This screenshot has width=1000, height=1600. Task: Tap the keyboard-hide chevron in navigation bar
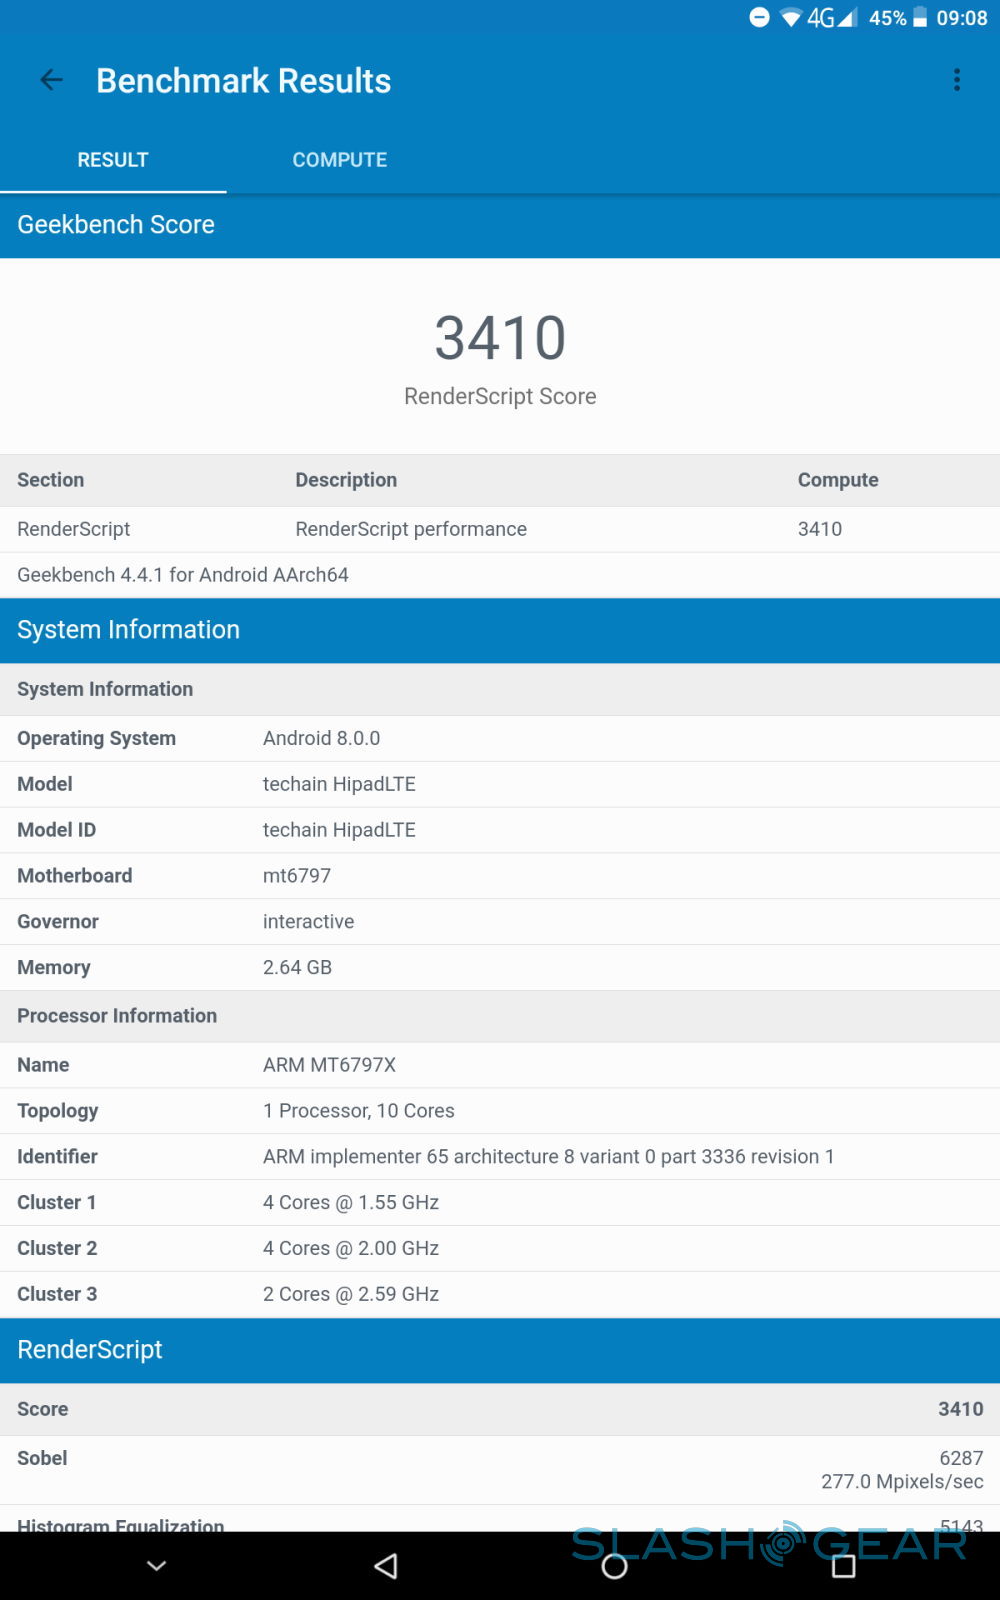coord(157,1566)
